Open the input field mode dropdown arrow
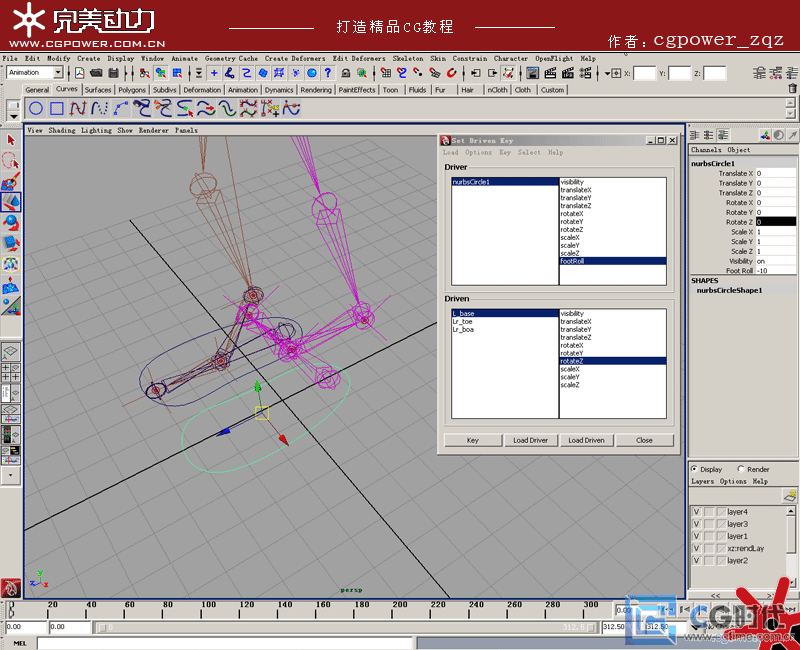This screenshot has width=800, height=650. [x=608, y=73]
